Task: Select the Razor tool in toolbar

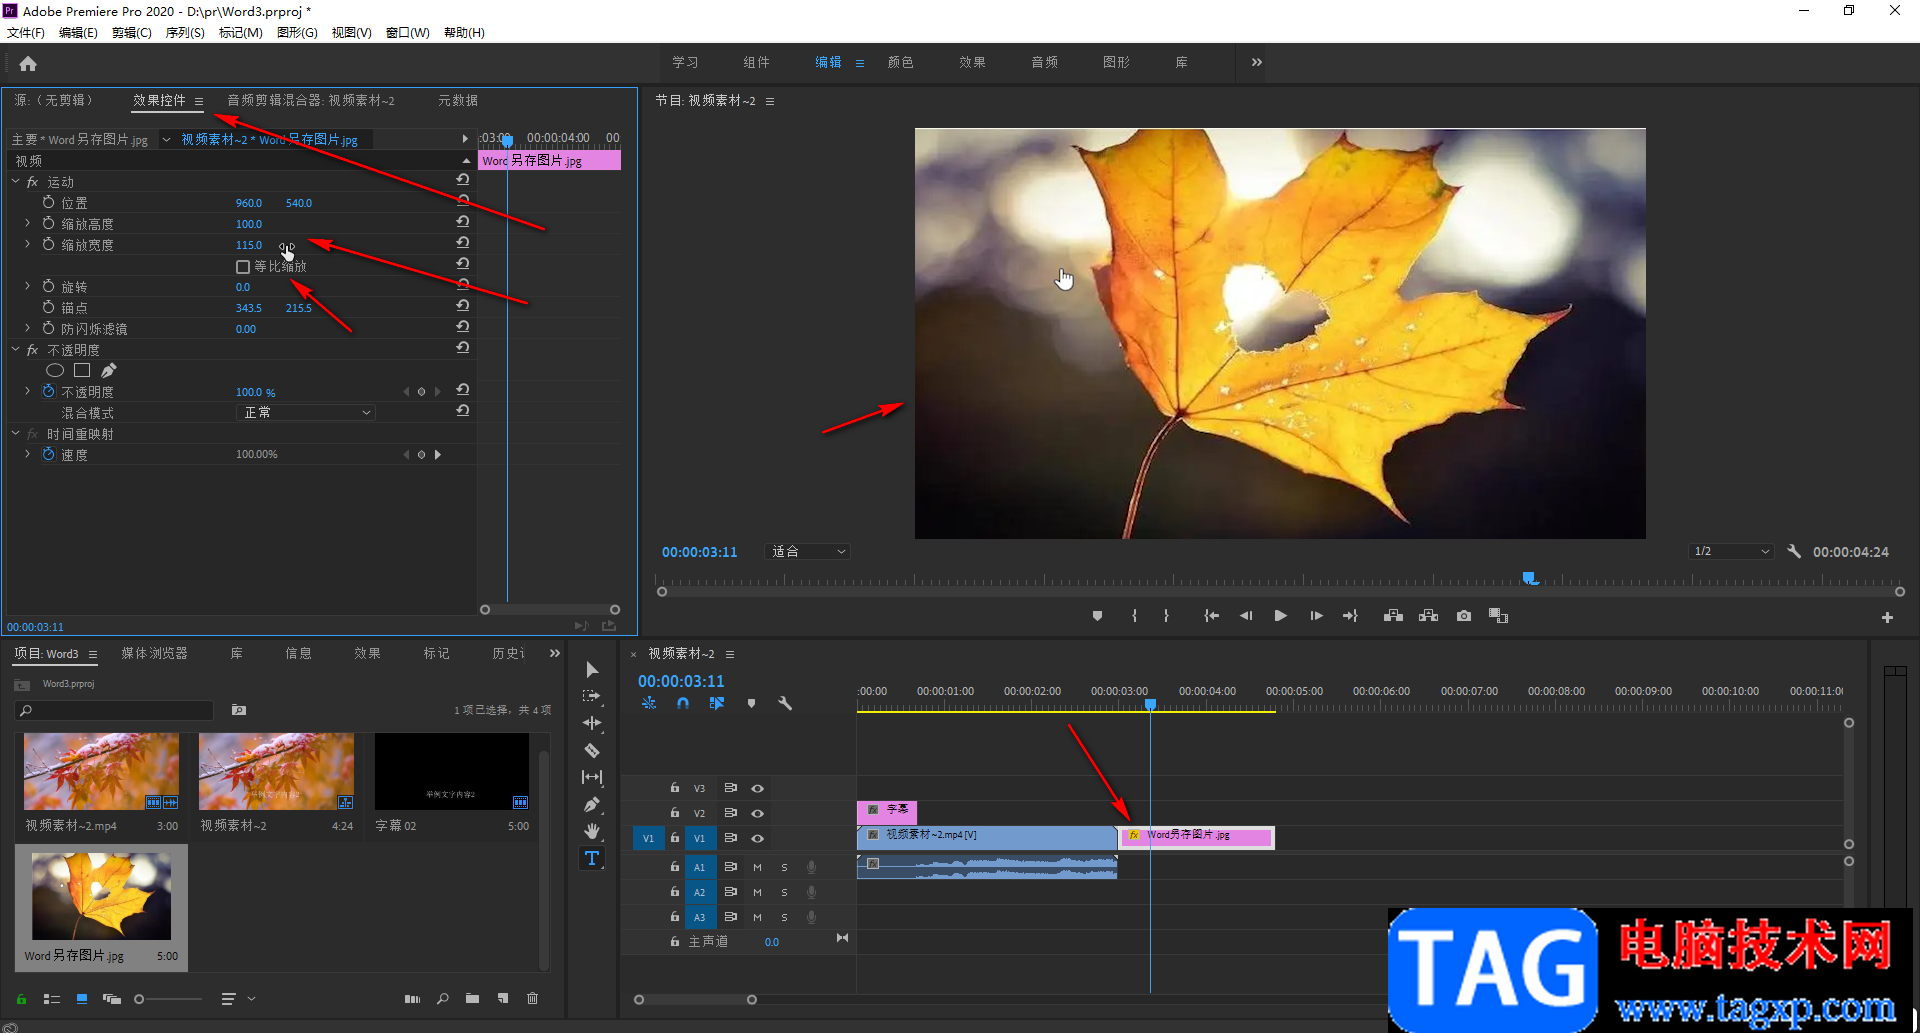Action: (x=592, y=750)
